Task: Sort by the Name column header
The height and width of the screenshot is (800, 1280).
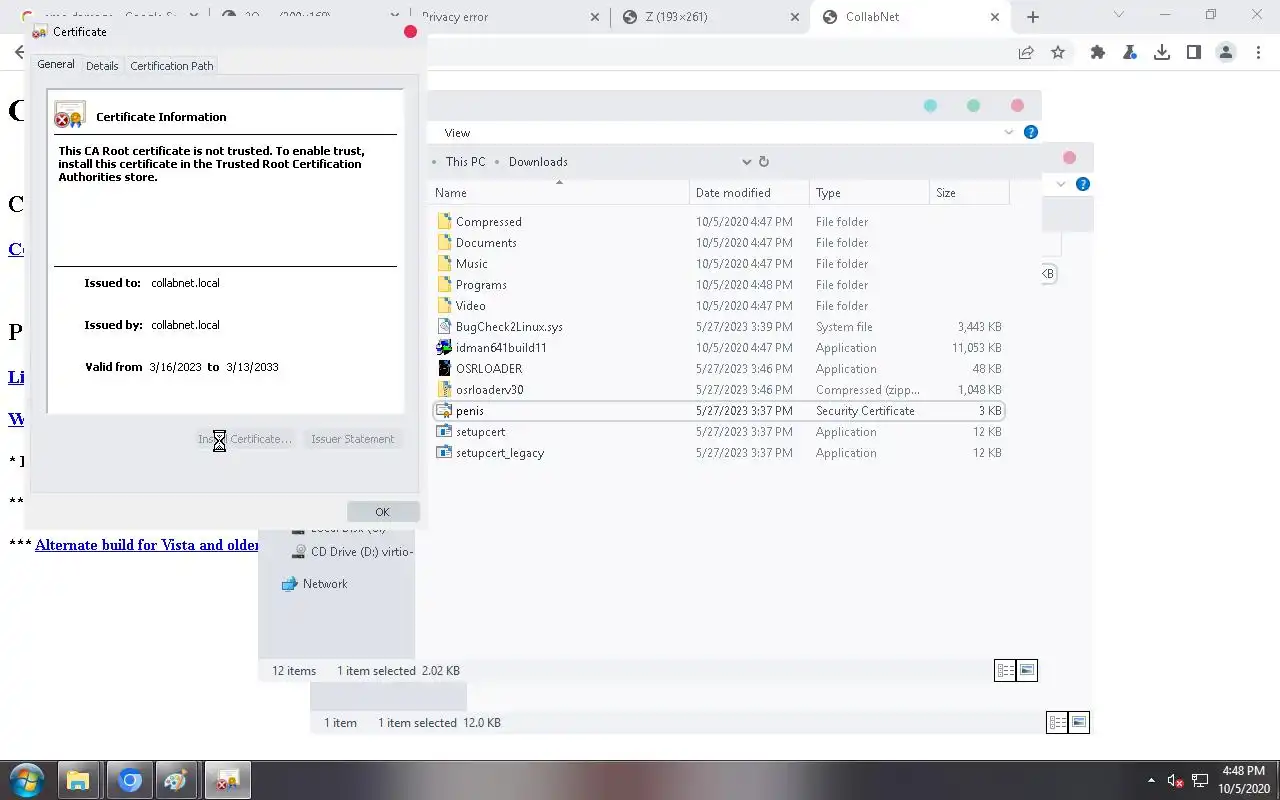Action: (560, 193)
